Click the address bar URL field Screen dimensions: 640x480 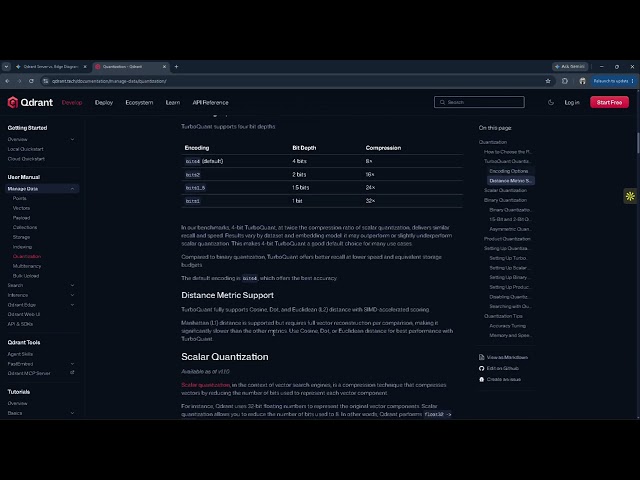(294, 81)
